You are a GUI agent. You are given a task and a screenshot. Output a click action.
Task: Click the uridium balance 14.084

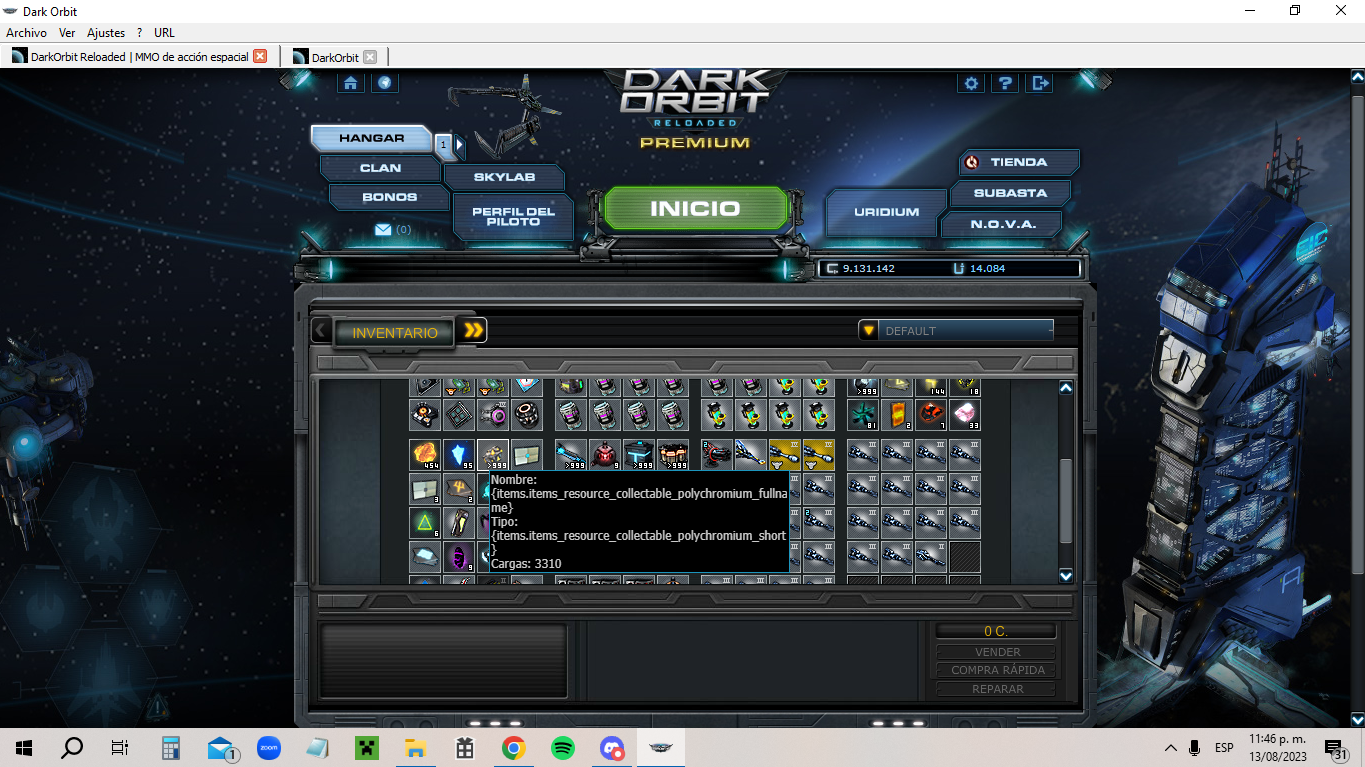click(x=987, y=269)
